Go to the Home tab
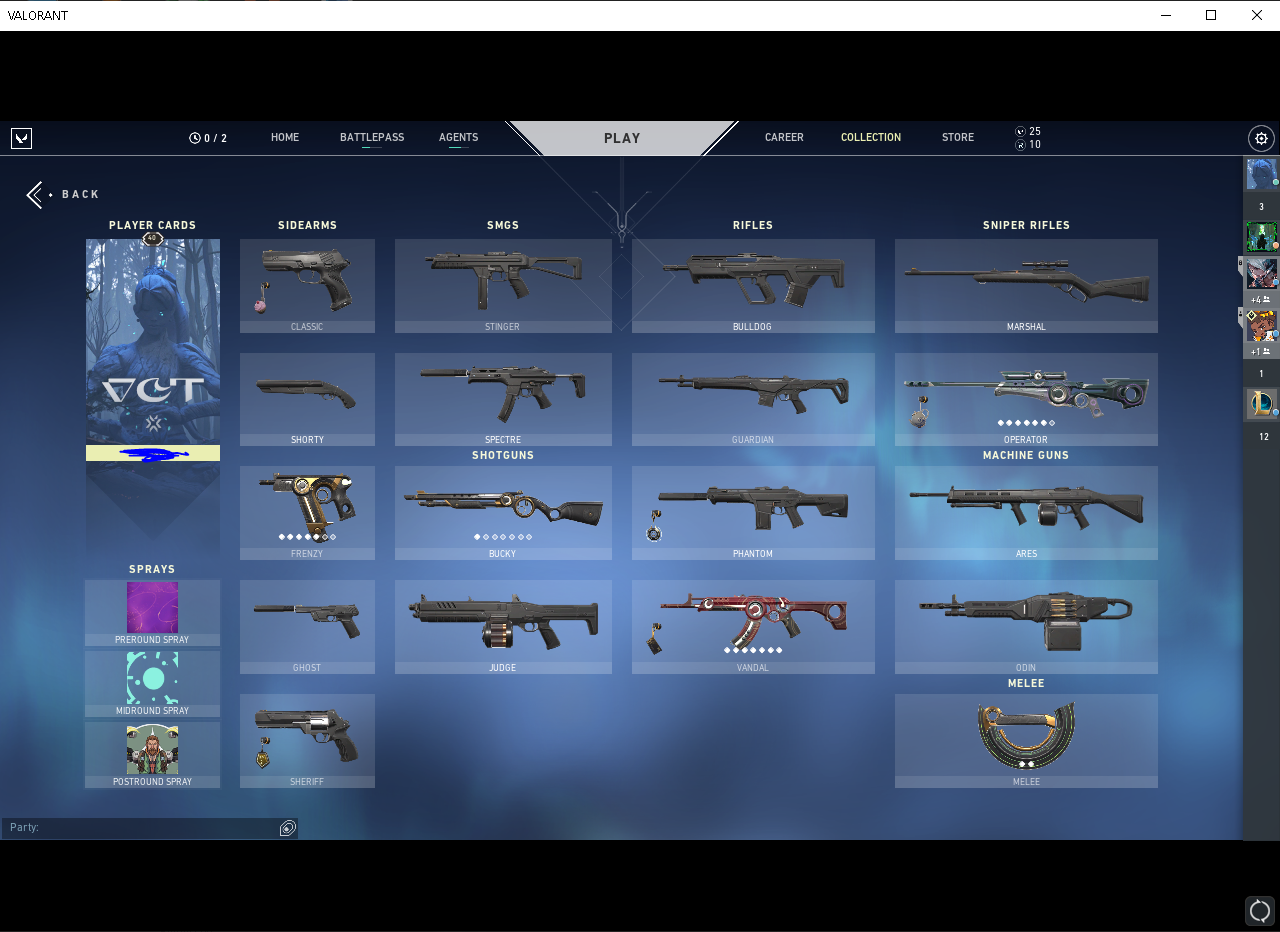 pyautogui.click(x=285, y=138)
